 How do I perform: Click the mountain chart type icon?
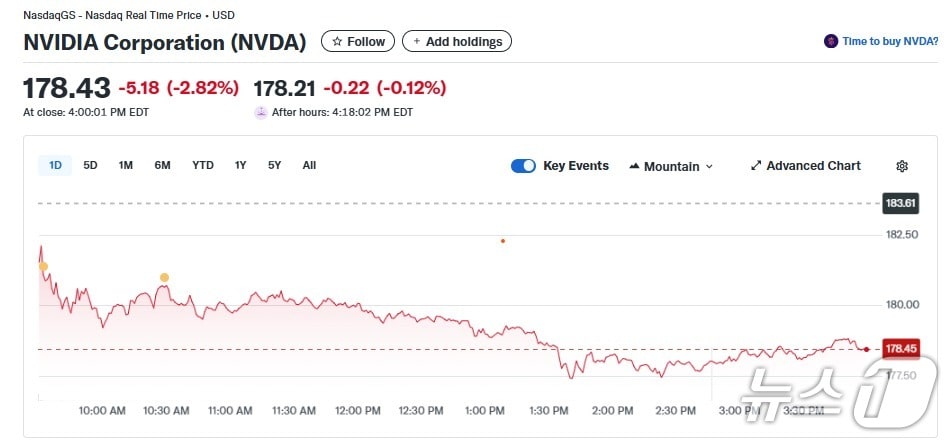click(x=634, y=166)
